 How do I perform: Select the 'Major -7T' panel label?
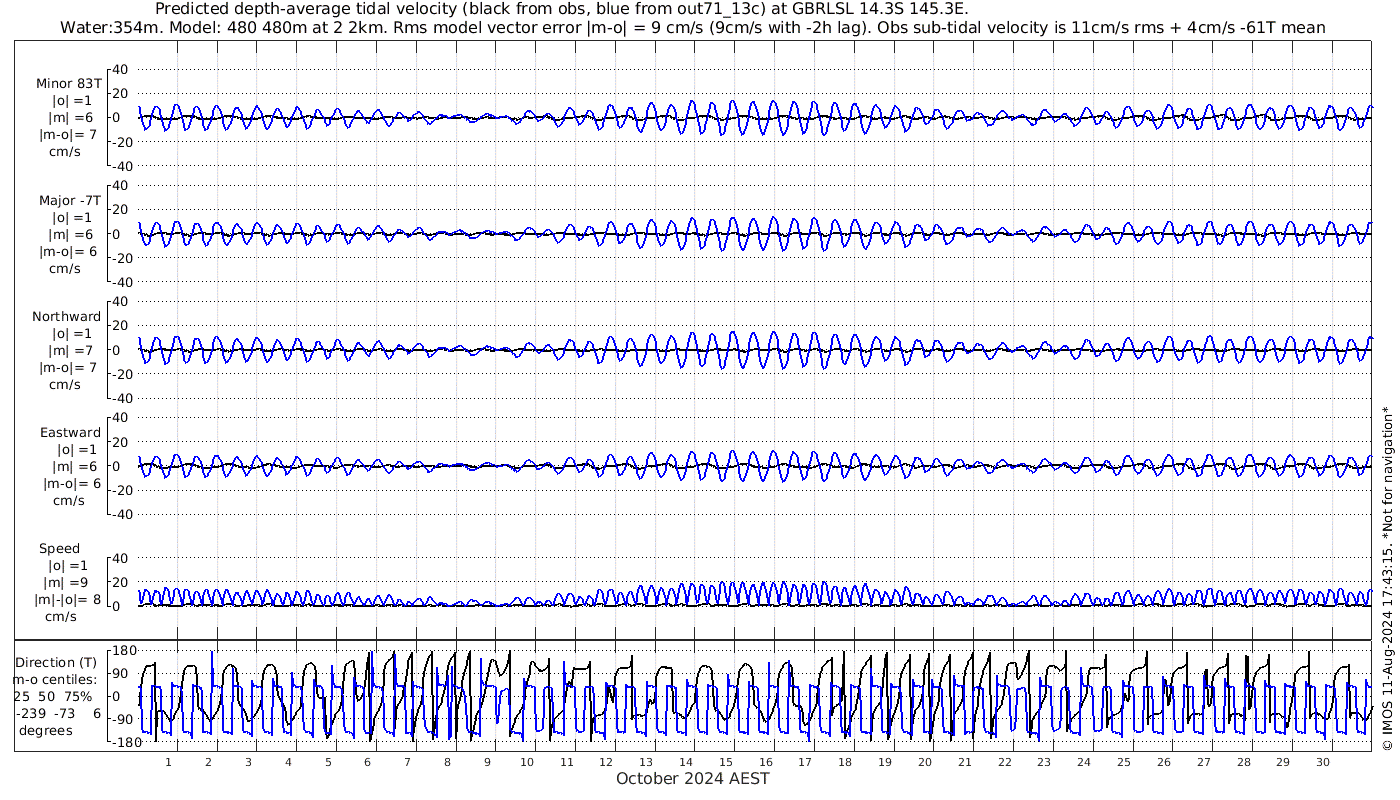coord(69,201)
